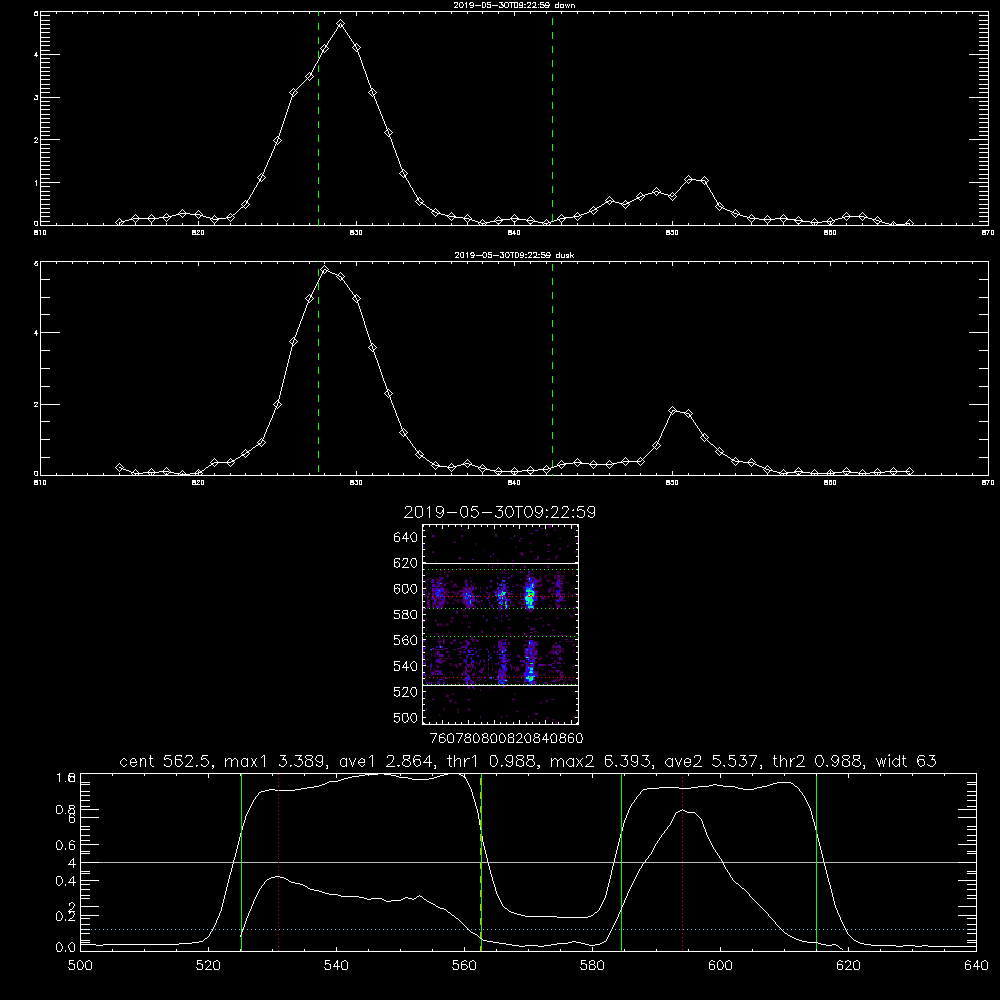The height and width of the screenshot is (1000, 1000).
Task: Click the 640 label on bottom plot x-axis
Action: point(976,966)
